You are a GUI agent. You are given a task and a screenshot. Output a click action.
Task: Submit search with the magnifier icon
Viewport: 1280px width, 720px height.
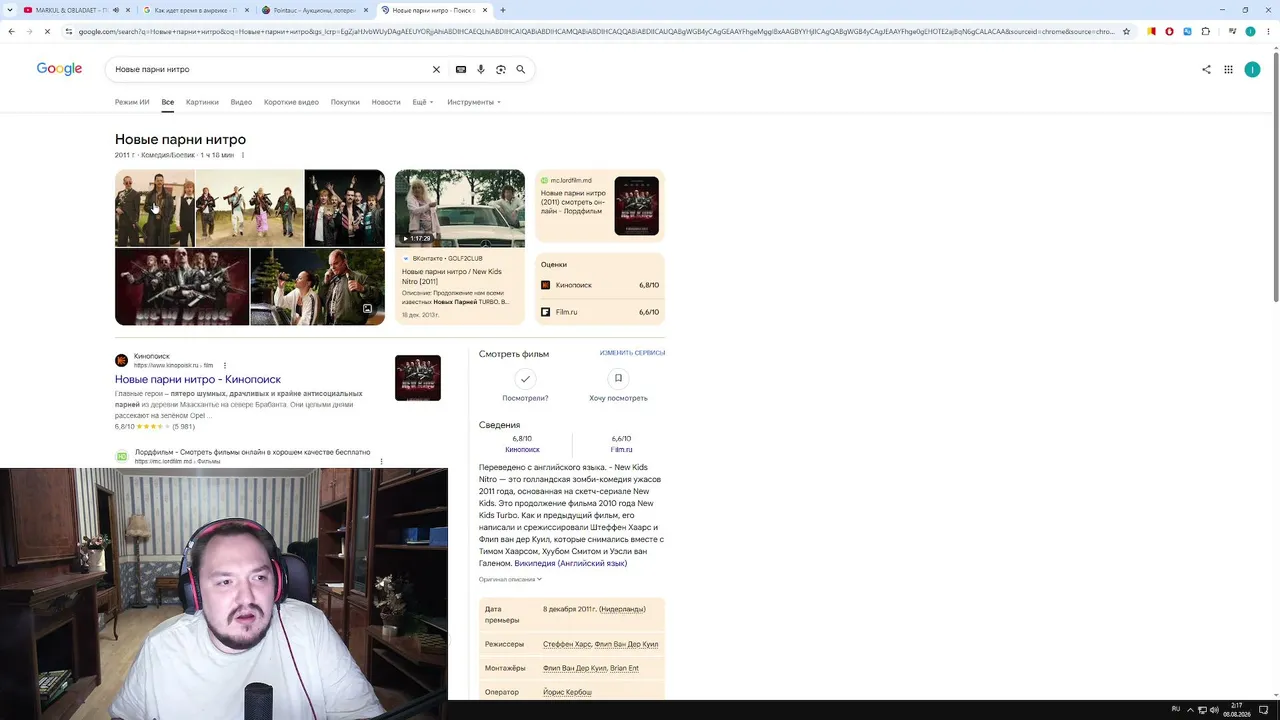pyautogui.click(x=521, y=69)
